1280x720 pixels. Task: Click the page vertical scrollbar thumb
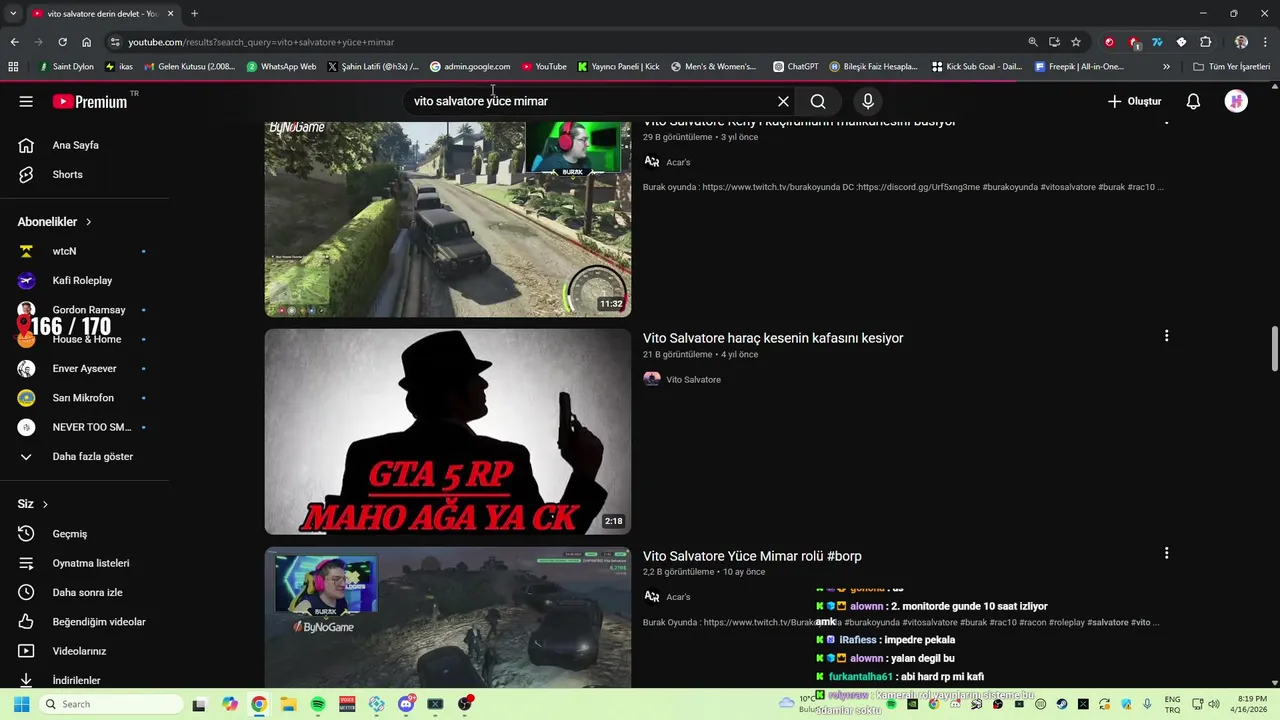[1274, 348]
